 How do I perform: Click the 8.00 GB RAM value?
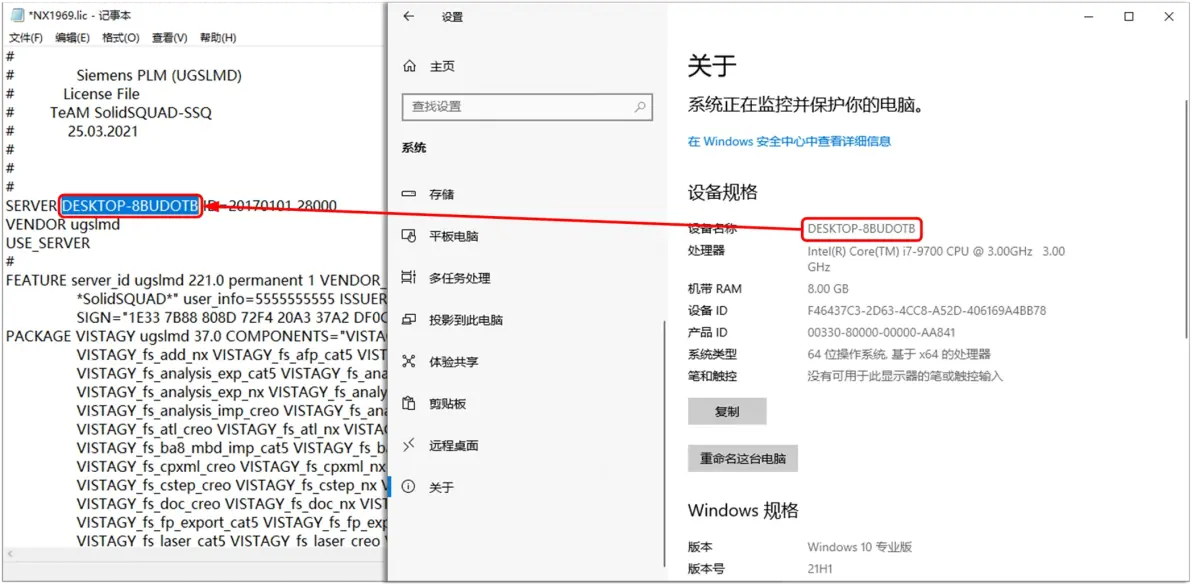pyautogui.click(x=828, y=289)
